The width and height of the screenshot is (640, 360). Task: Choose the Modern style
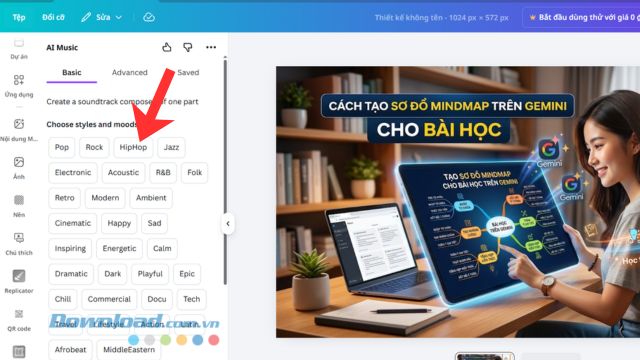[105, 198]
